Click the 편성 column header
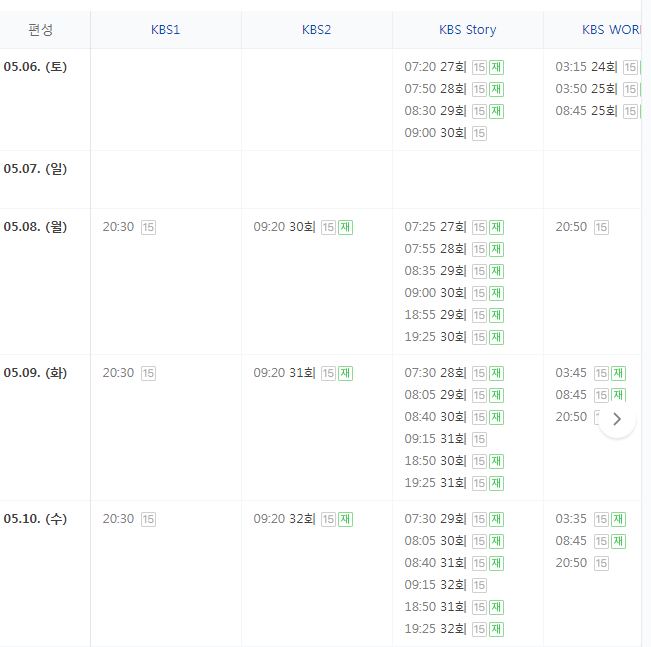The width and height of the screenshot is (651, 647). pos(41,30)
